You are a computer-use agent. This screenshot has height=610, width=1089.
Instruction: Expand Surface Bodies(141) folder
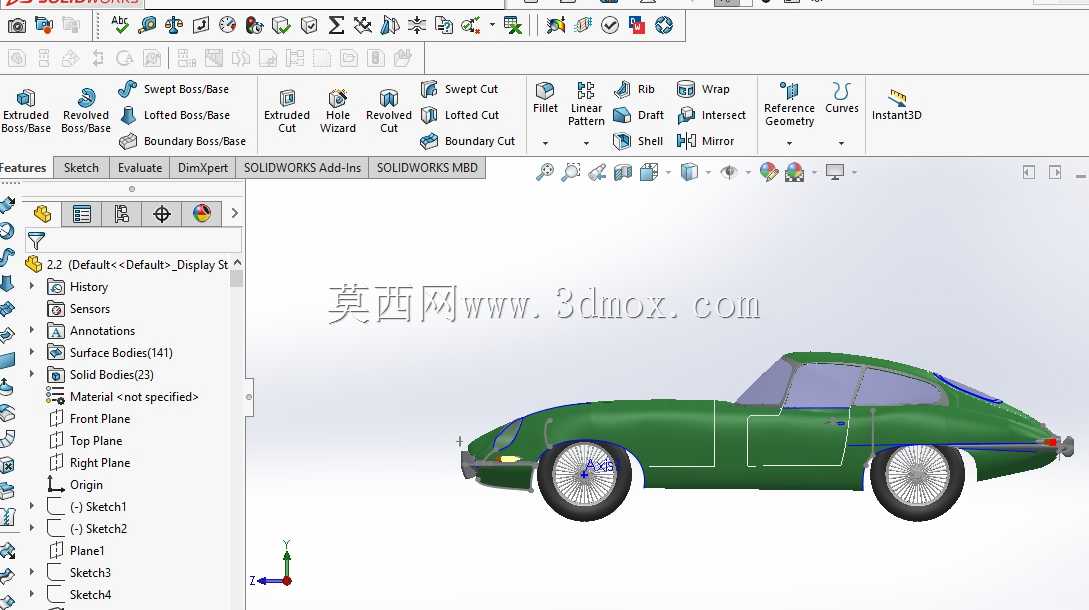(32, 352)
